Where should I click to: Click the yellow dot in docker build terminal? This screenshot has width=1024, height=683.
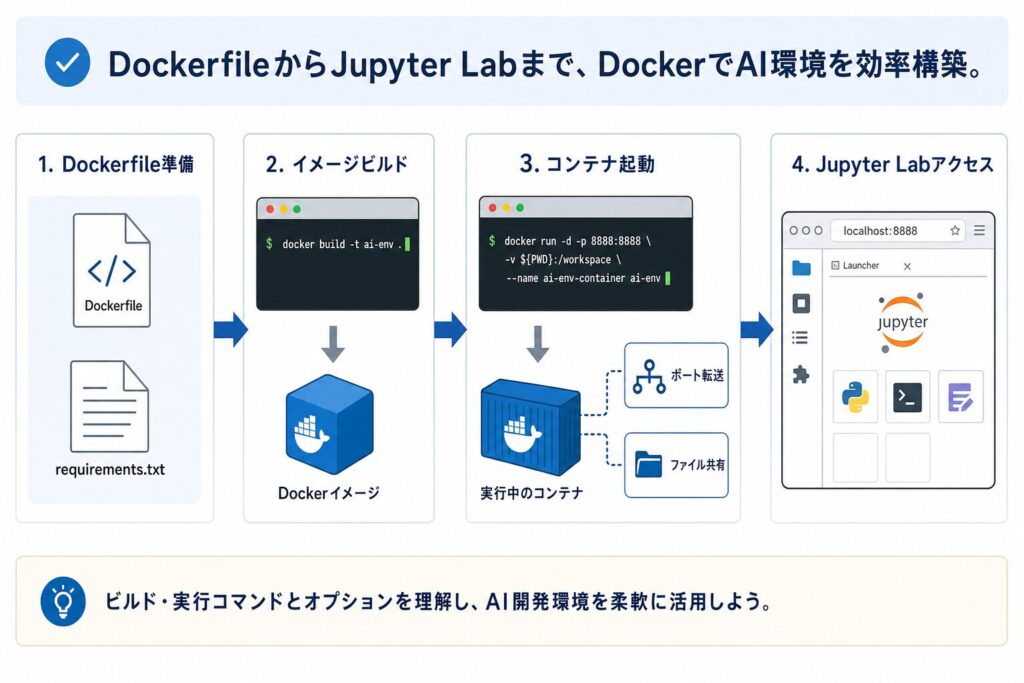pos(283,209)
